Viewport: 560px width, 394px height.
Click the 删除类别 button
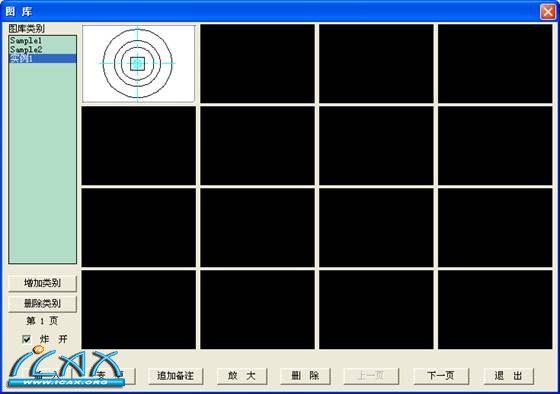[x=42, y=304]
